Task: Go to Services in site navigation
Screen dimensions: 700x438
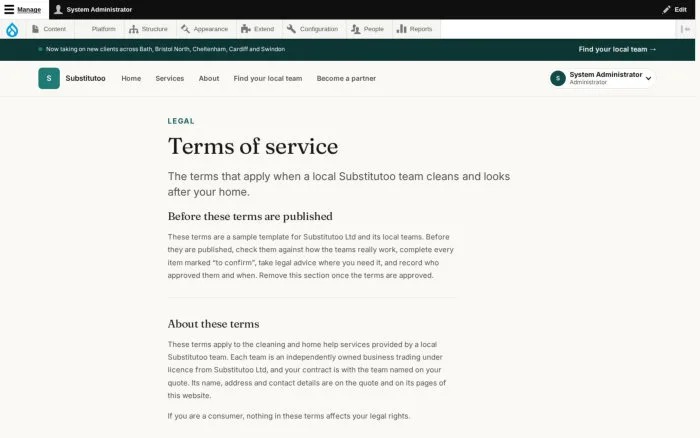Action: (x=170, y=79)
